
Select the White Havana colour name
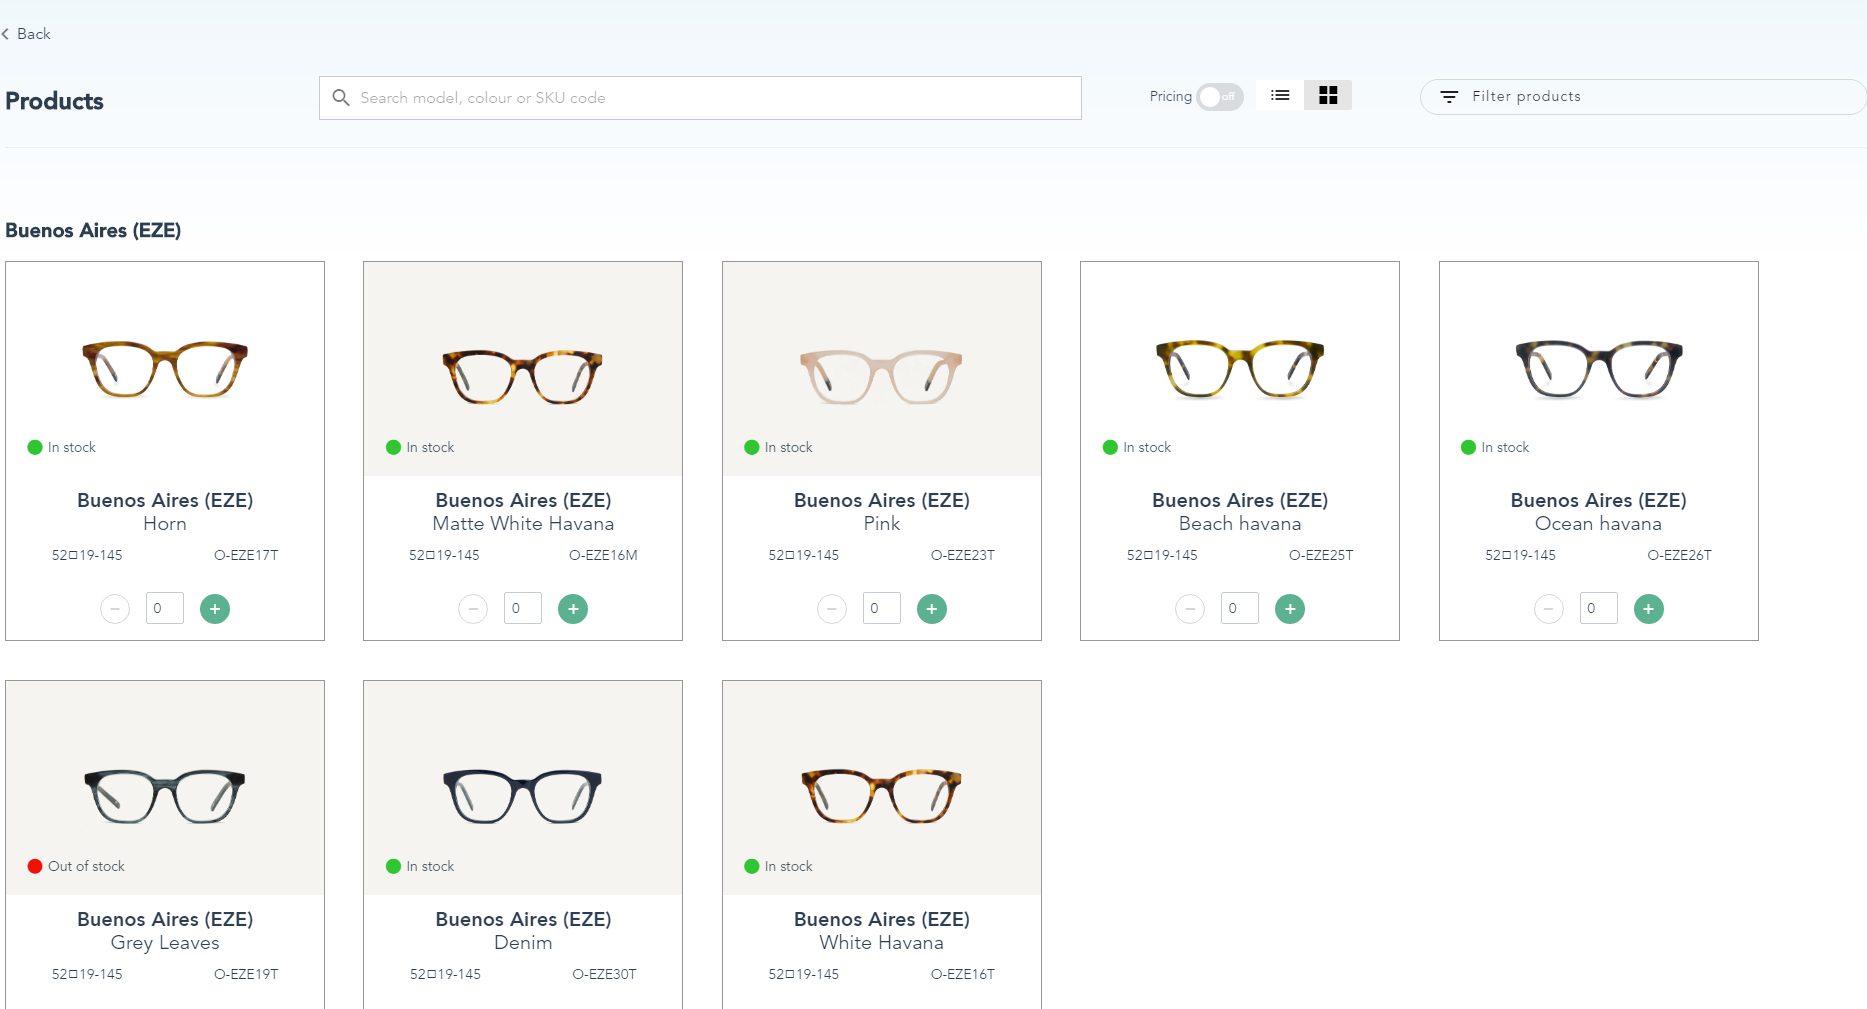tap(882, 943)
